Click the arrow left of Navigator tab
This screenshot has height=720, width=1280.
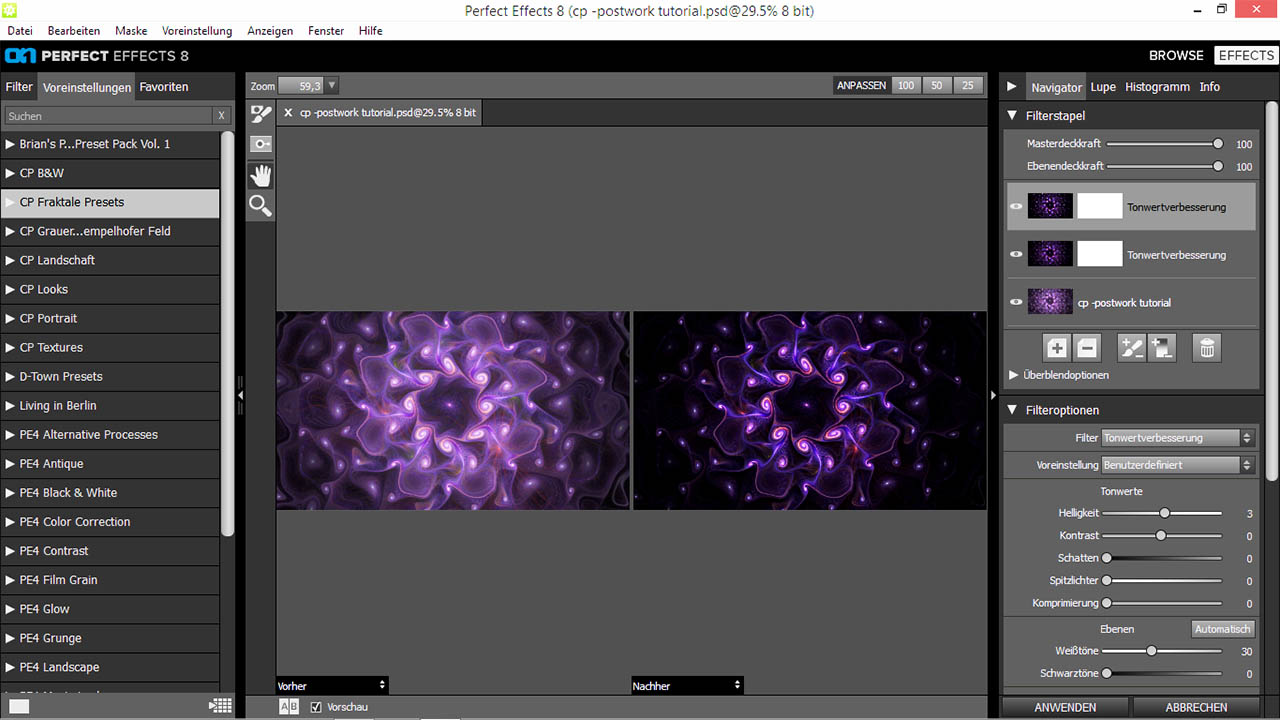coord(1011,87)
